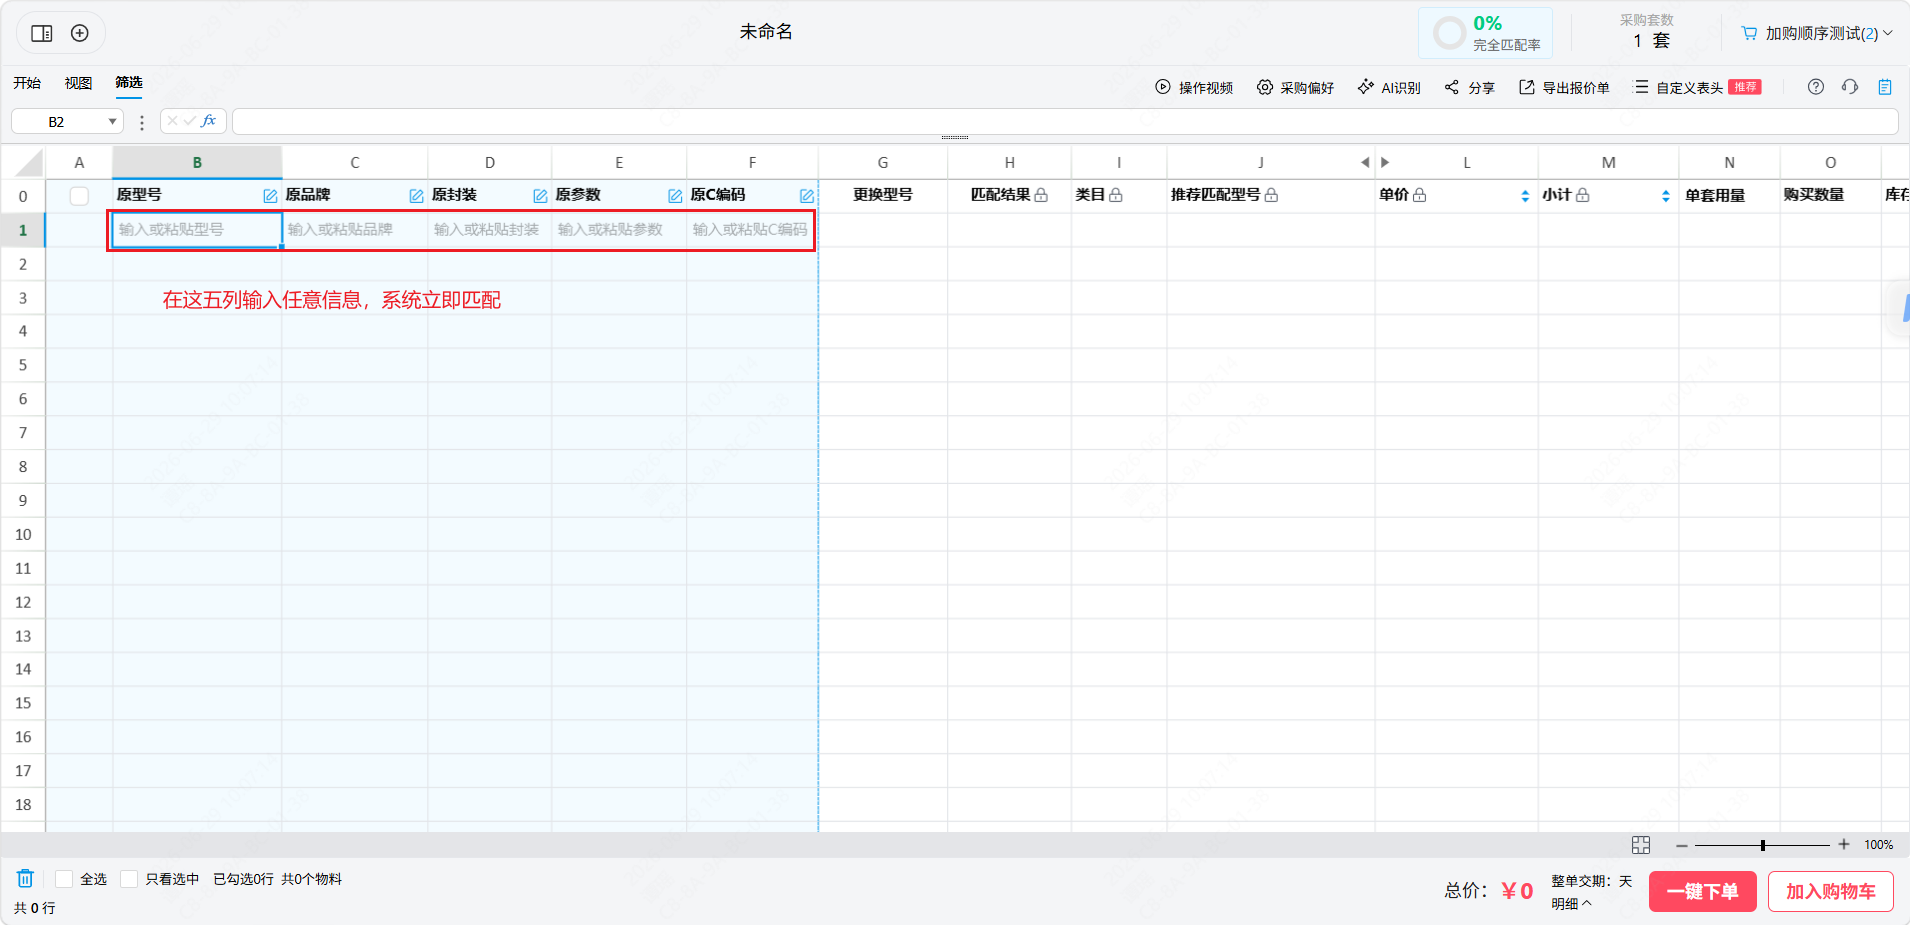Click the lock icon beside 类目

coord(1116,195)
